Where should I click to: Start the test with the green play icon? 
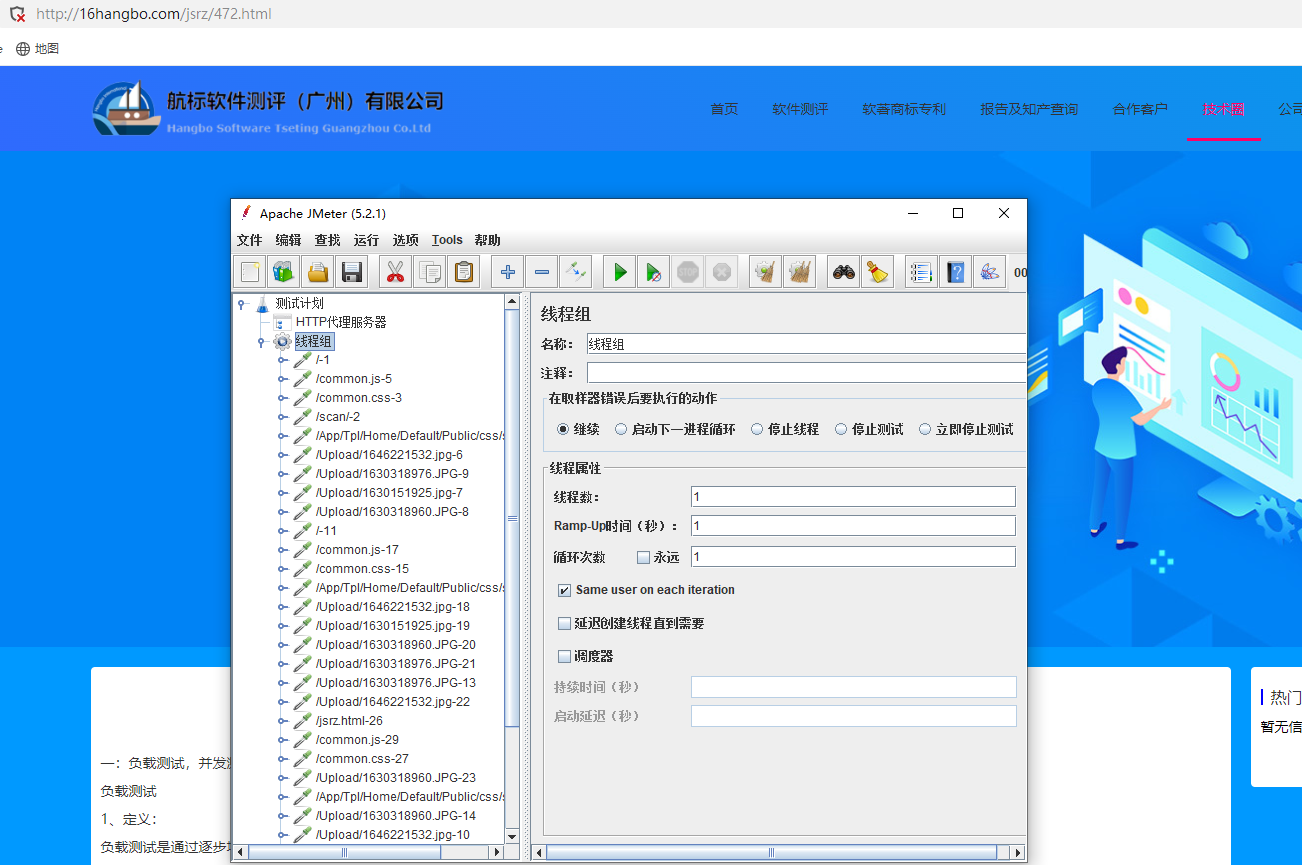coord(620,271)
